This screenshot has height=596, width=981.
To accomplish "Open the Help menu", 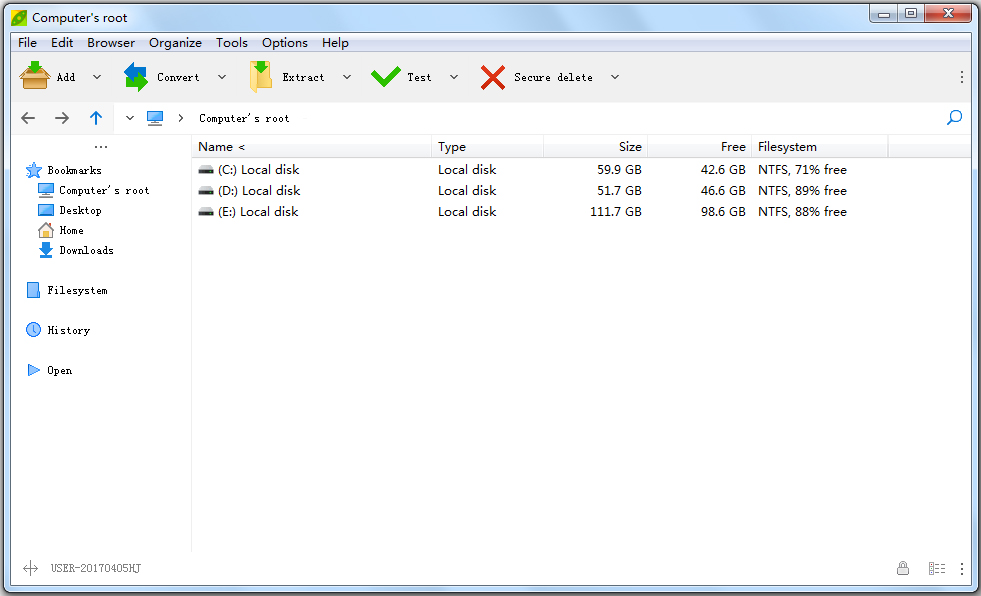I will coord(335,43).
